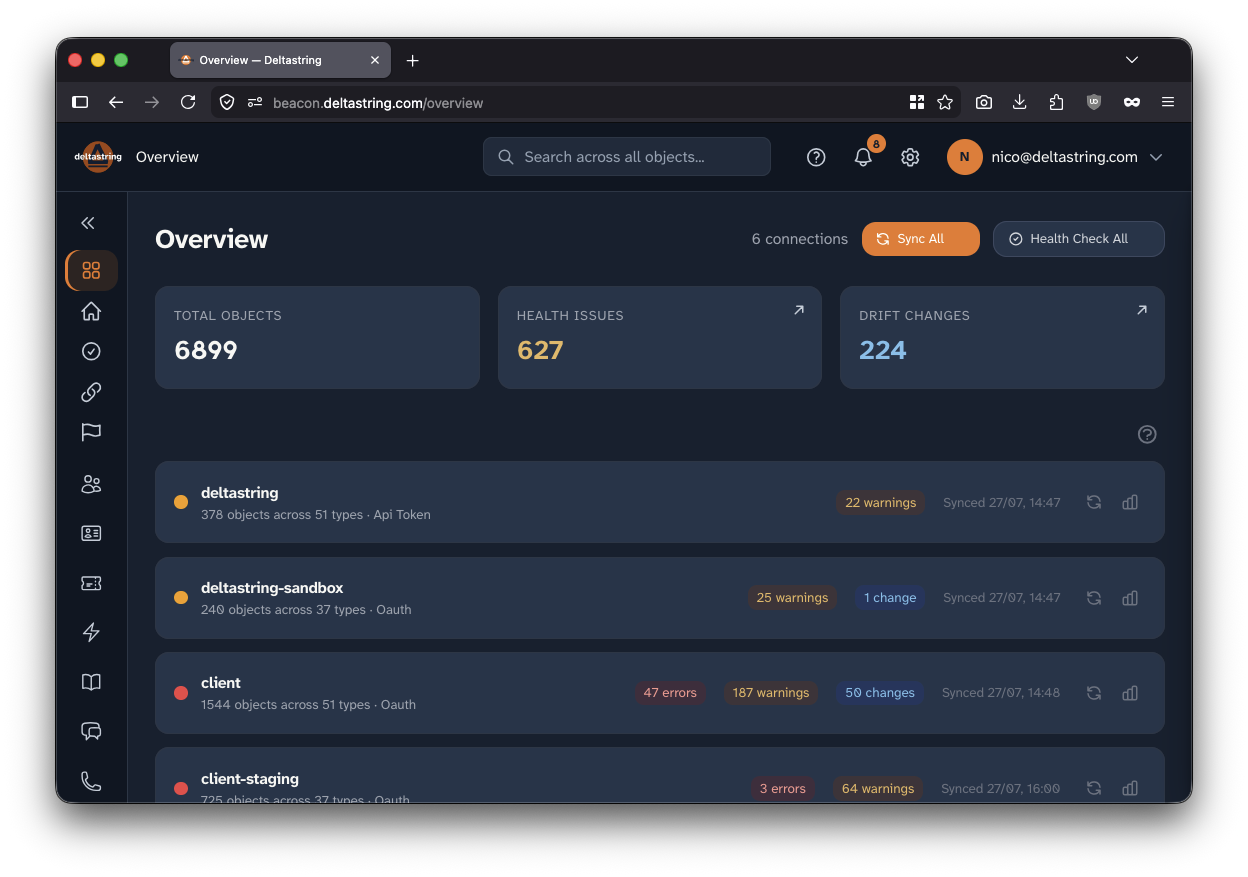1248x877 pixels.
Task: Sync the client-staging connection
Action: pos(1094,788)
